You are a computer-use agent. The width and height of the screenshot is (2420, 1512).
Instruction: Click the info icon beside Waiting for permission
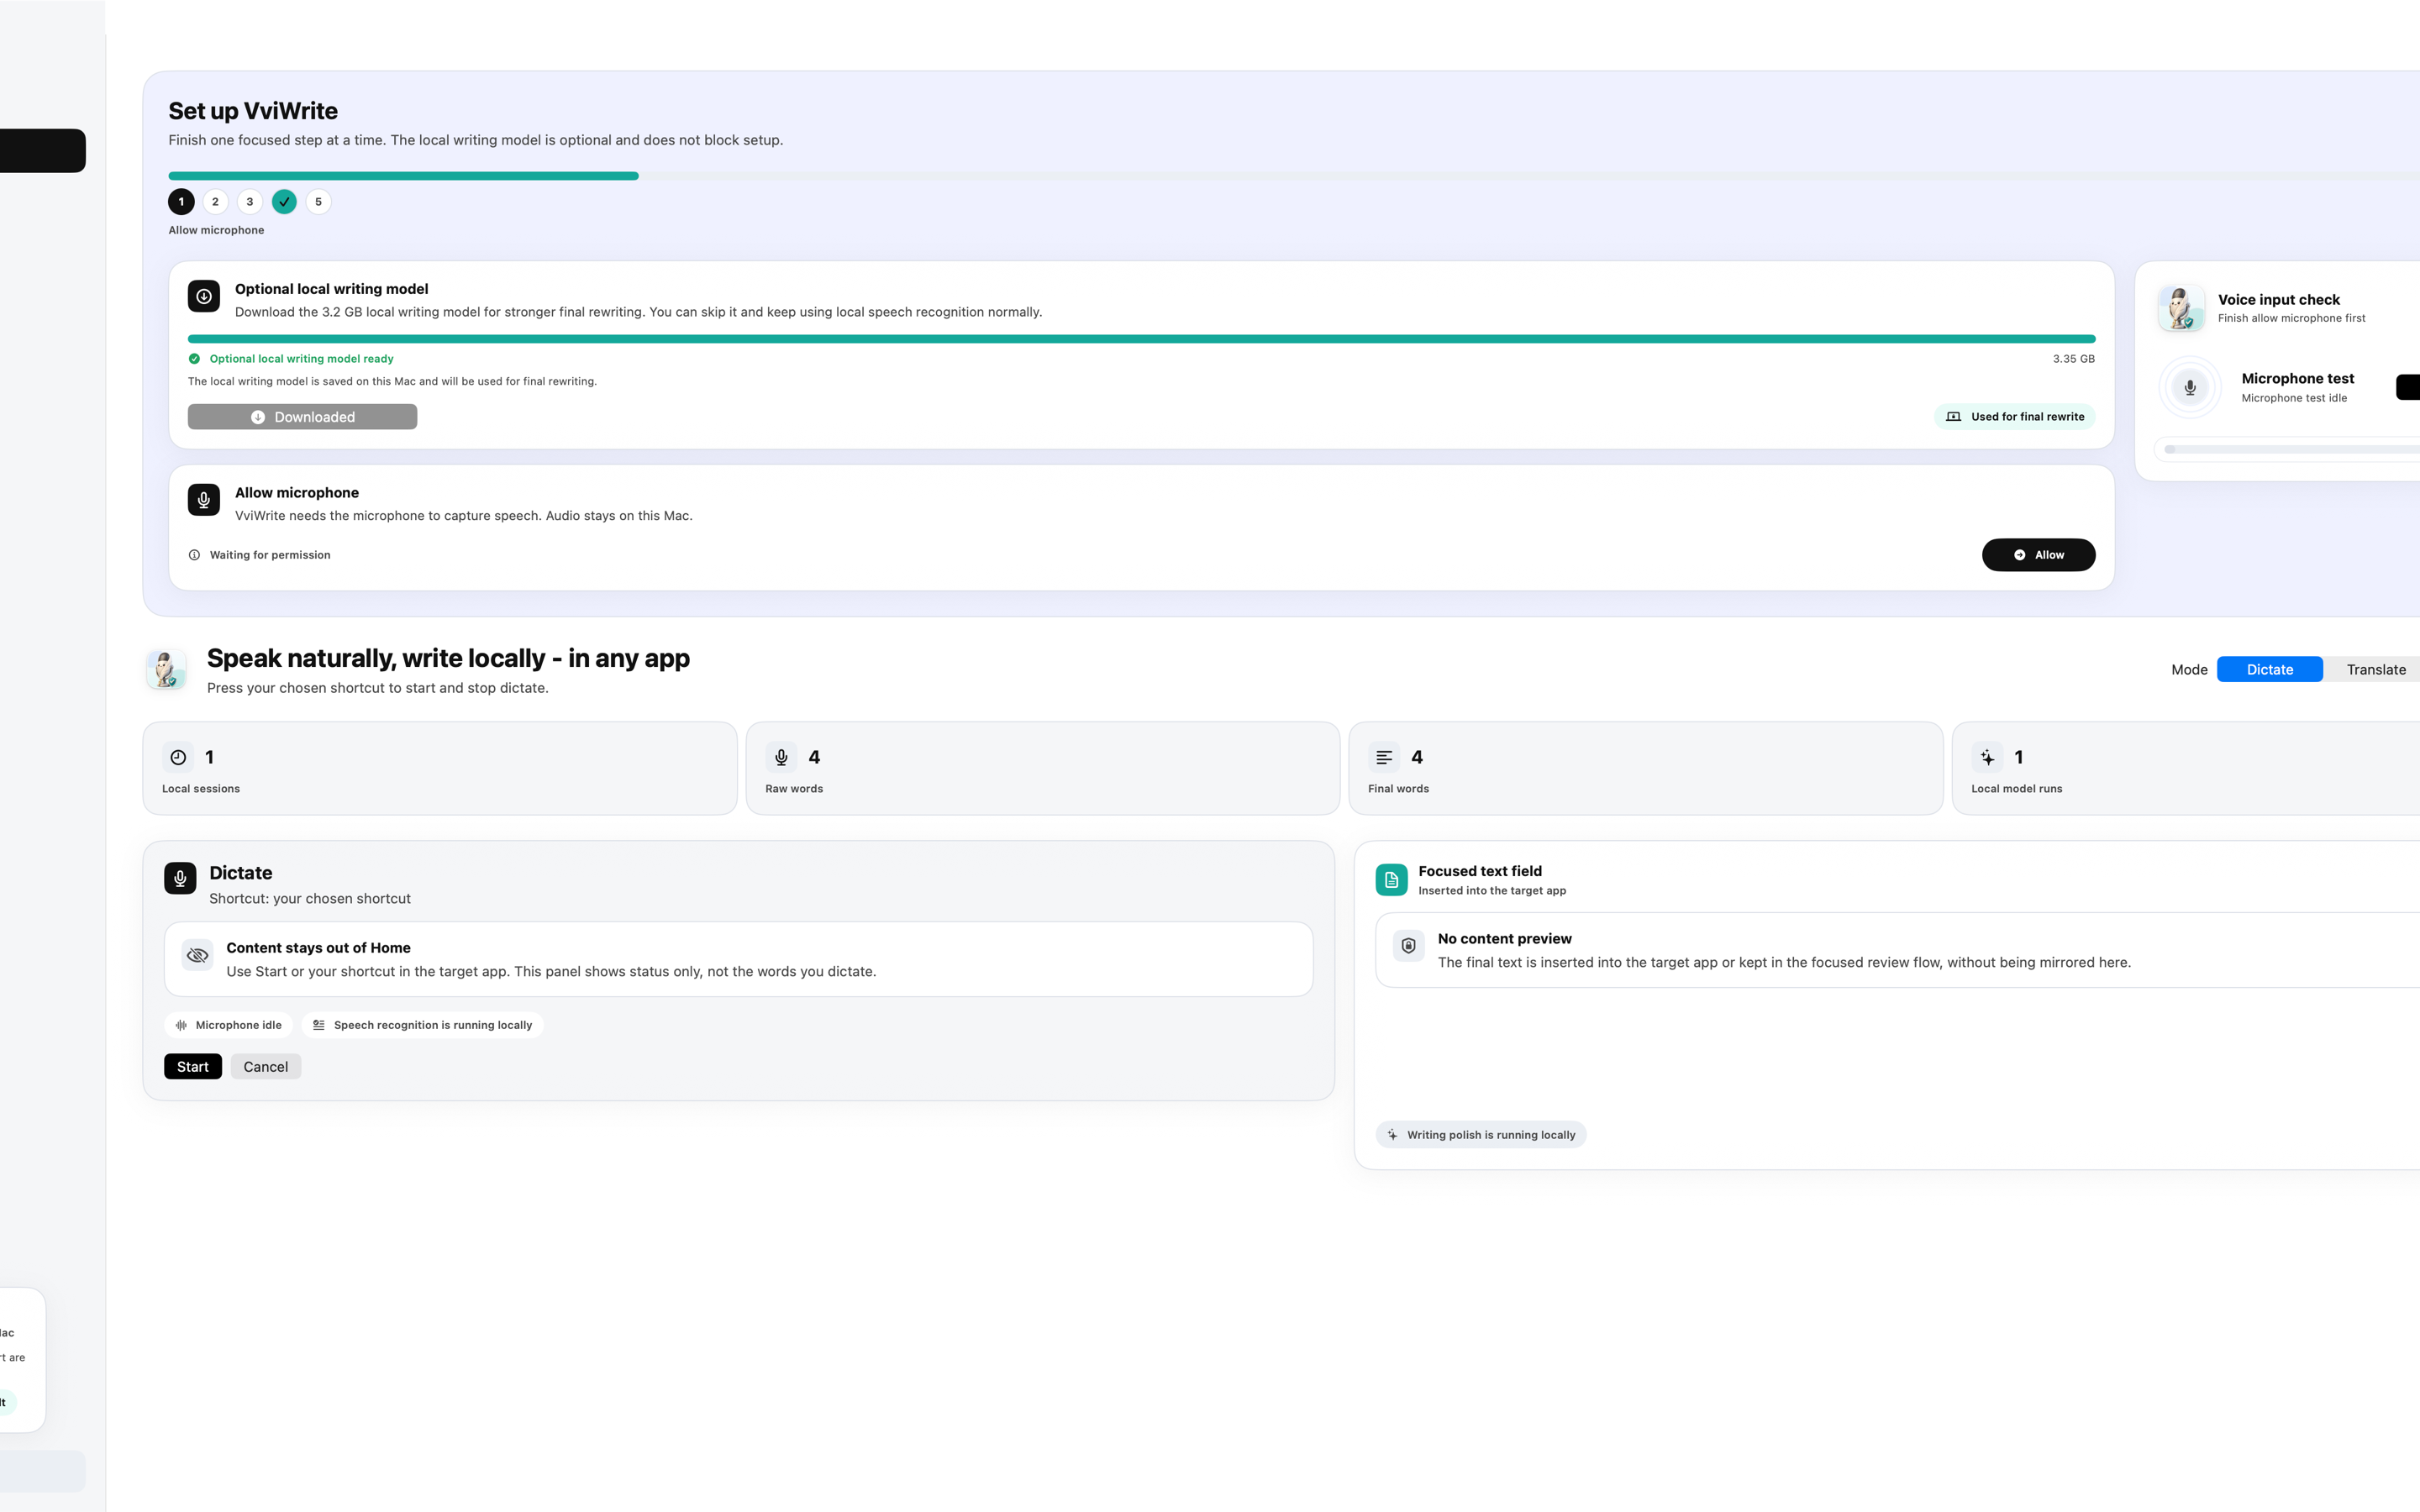[x=194, y=555]
